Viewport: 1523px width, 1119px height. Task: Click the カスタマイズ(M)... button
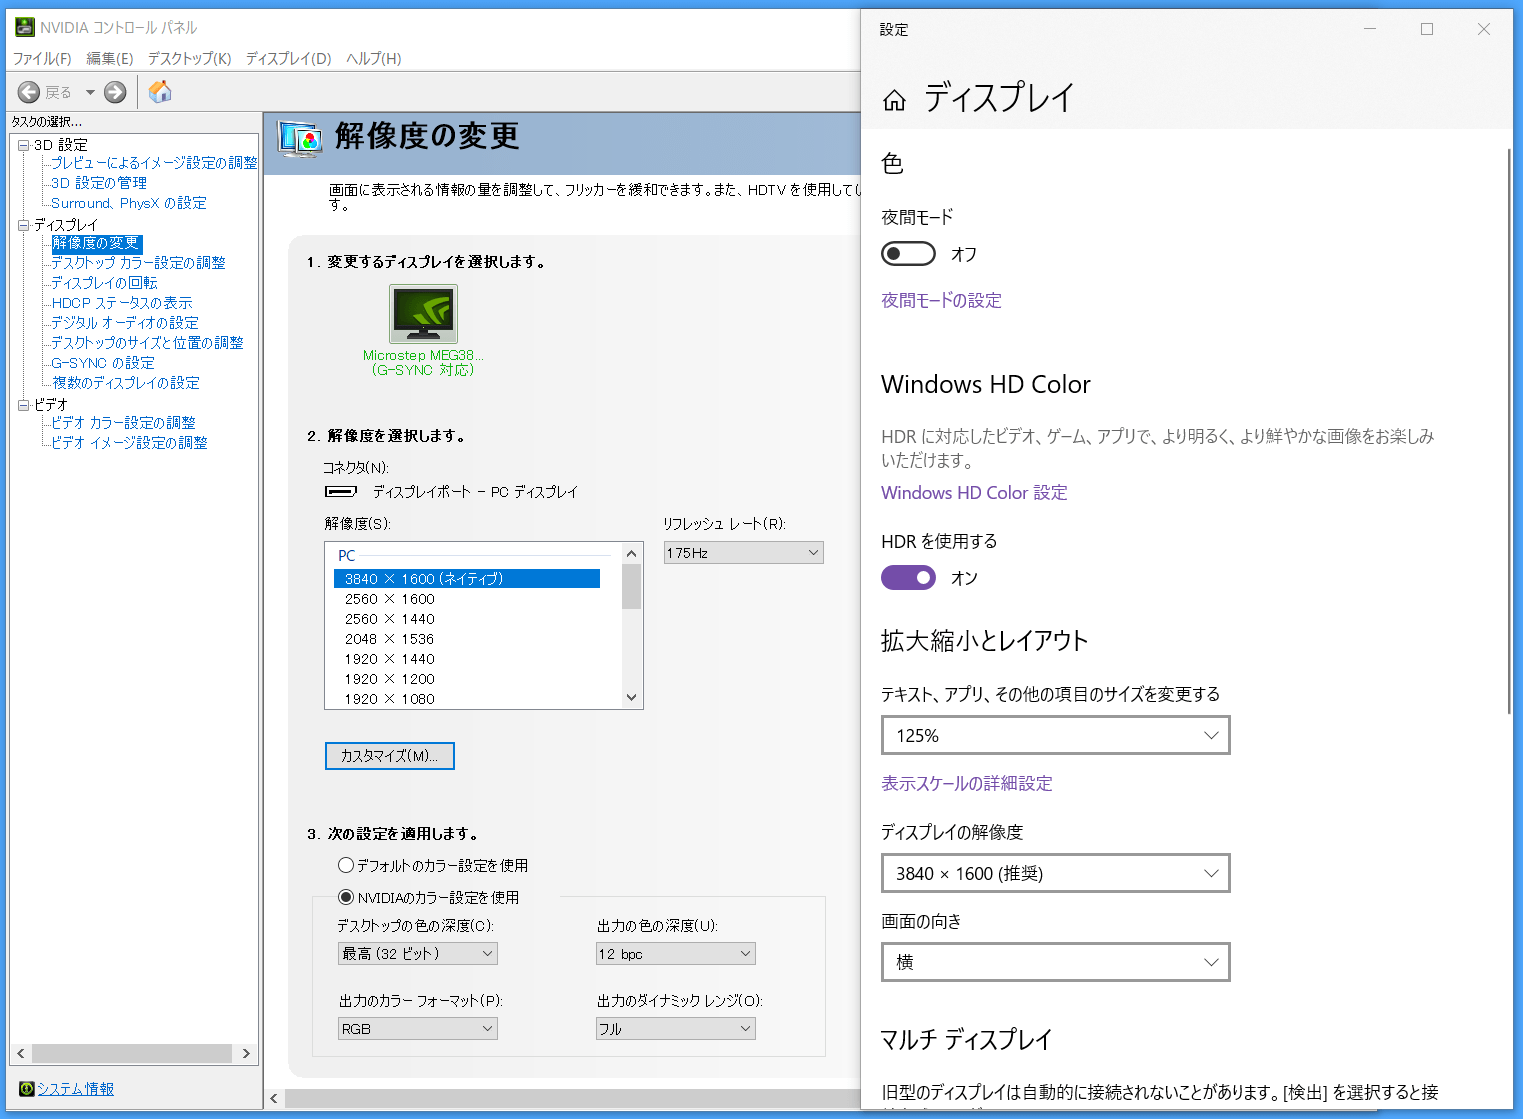coord(390,756)
